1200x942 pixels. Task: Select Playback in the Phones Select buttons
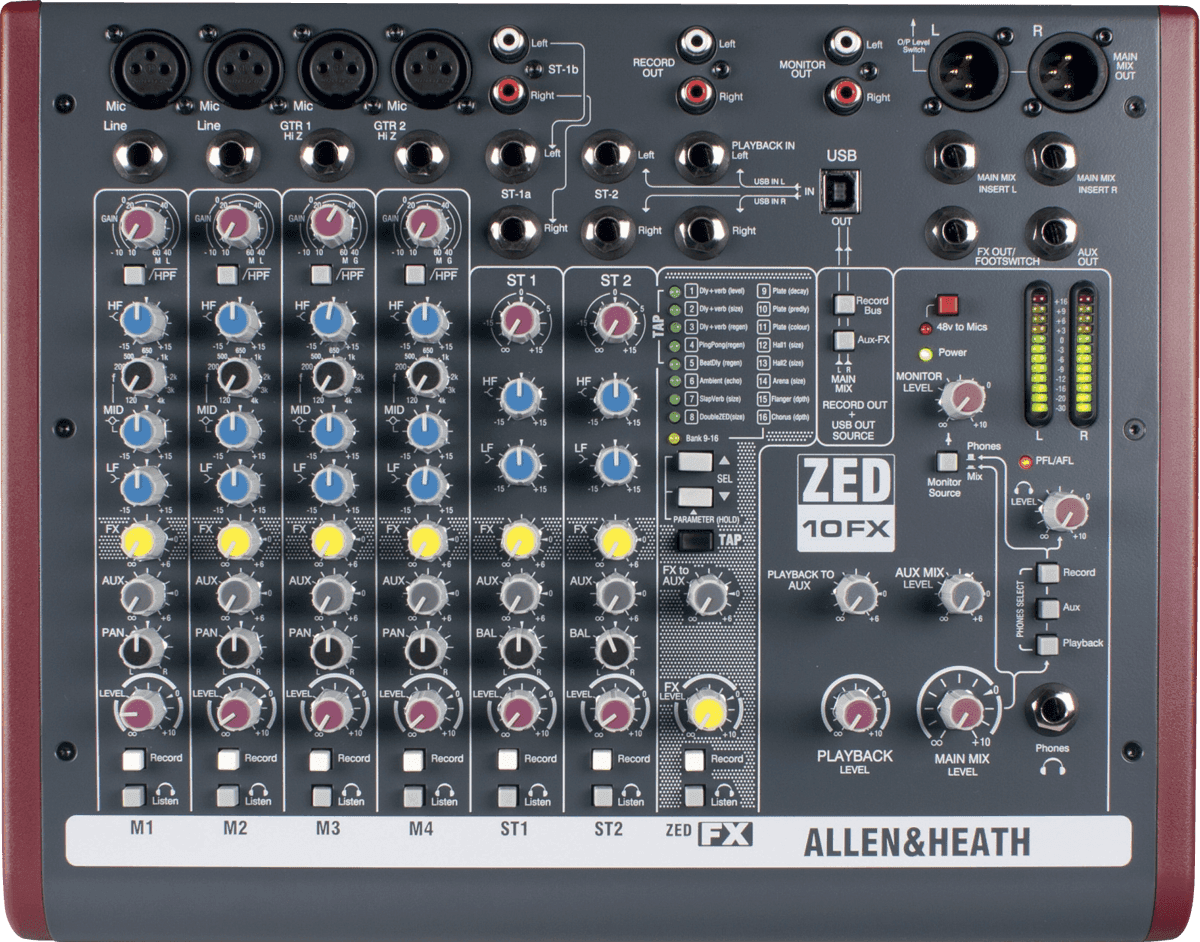tap(1047, 645)
